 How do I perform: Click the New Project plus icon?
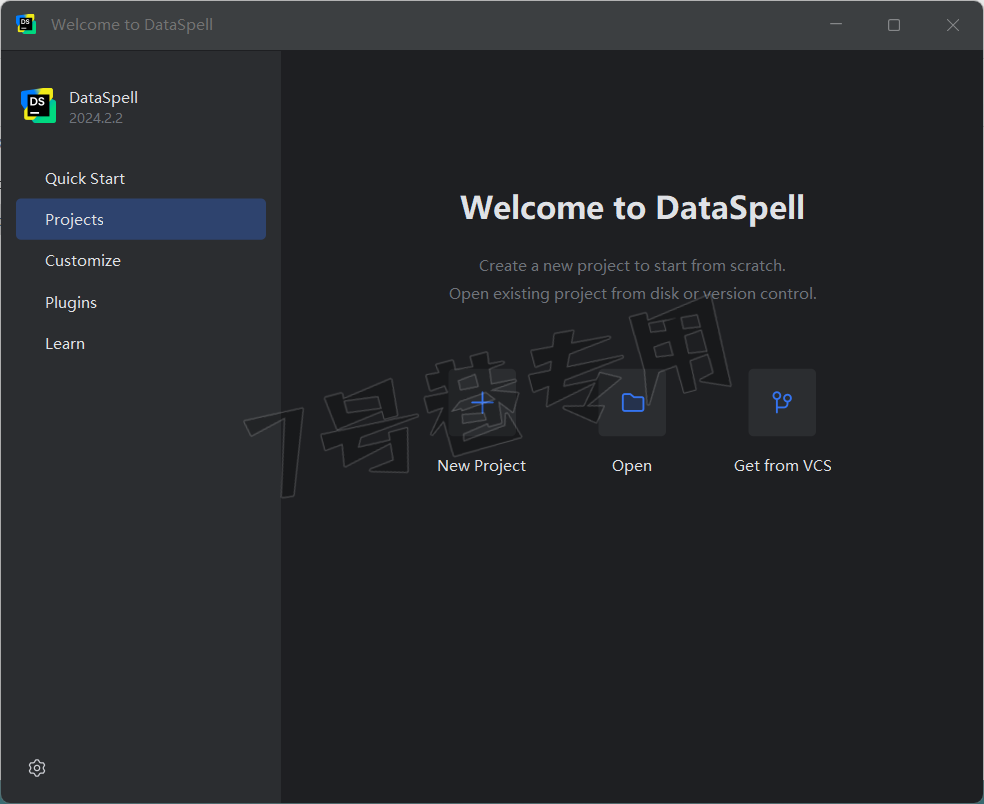coord(482,402)
